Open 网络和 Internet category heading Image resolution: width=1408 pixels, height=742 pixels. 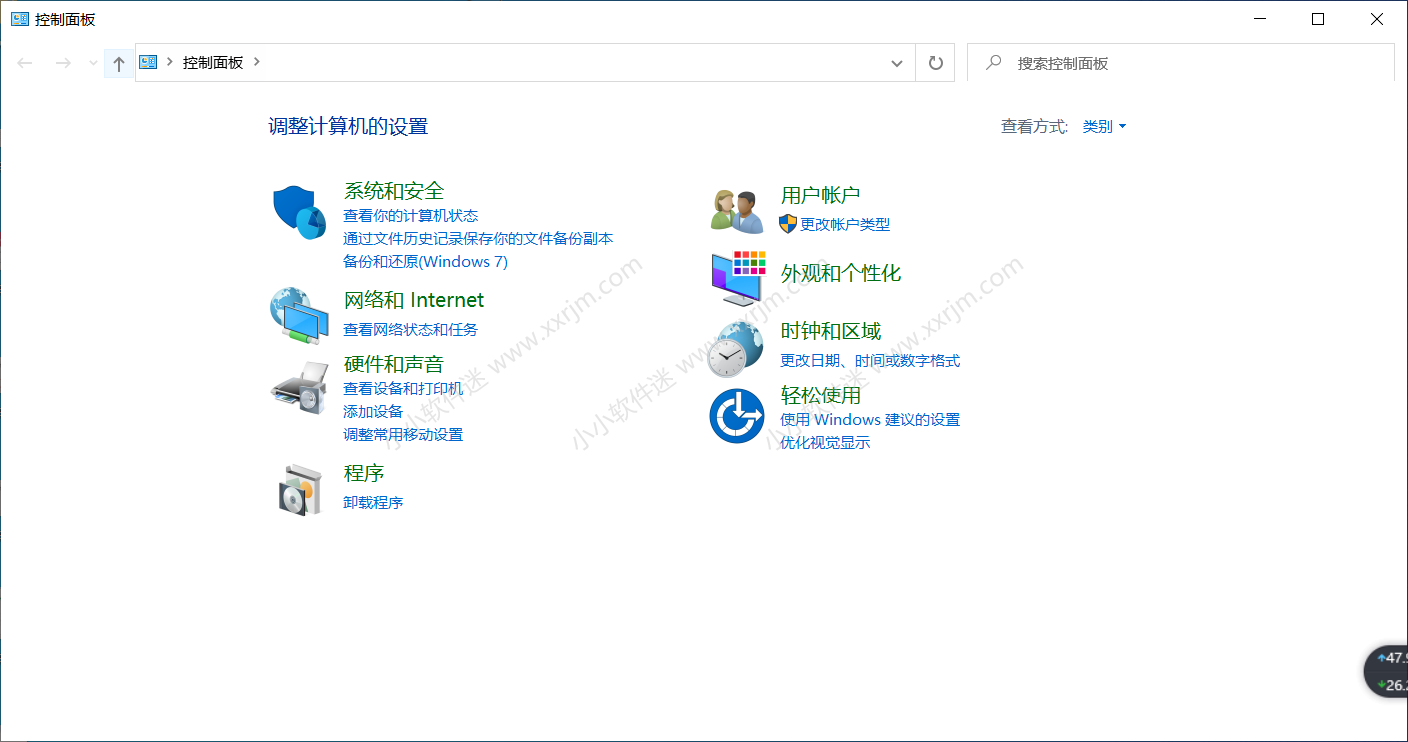[414, 300]
